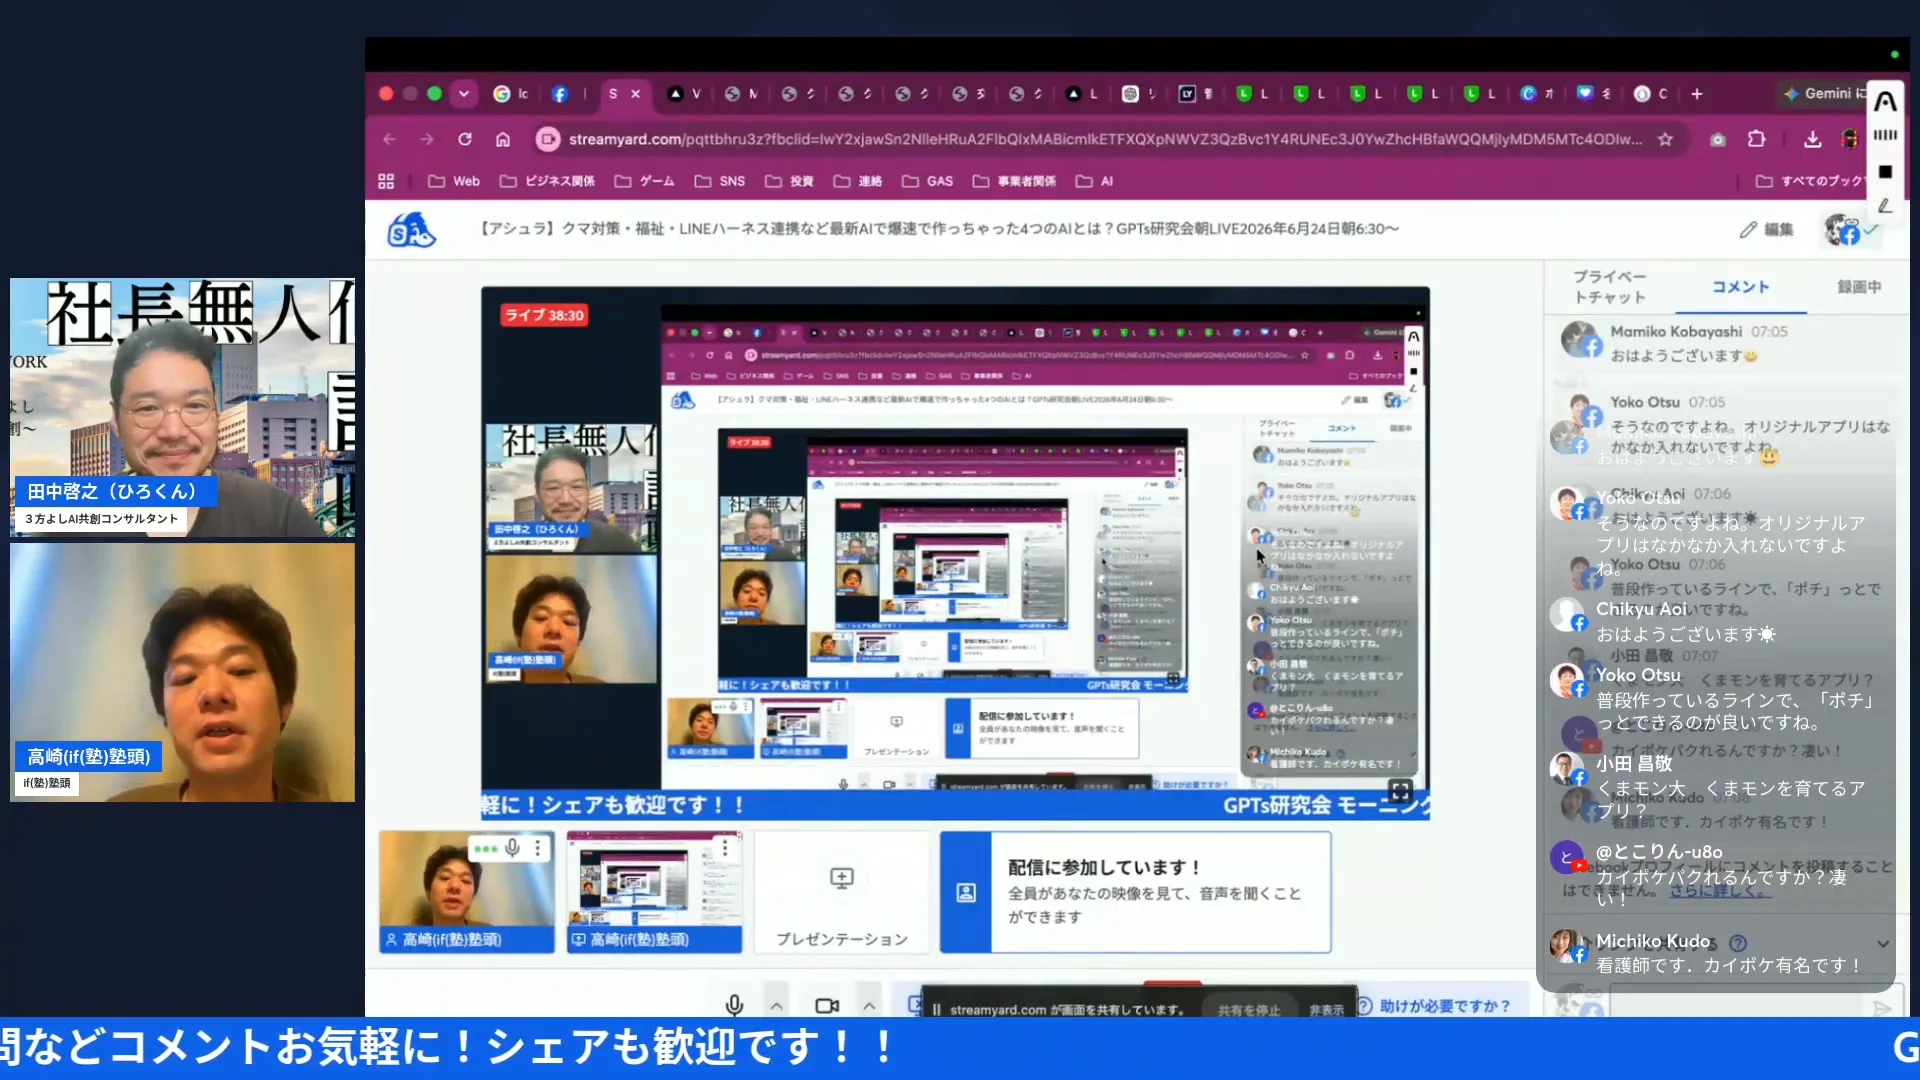Screen dimensions: 1920x1080
Task: Open the GAS bookmarks folder
Action: [x=928, y=181]
